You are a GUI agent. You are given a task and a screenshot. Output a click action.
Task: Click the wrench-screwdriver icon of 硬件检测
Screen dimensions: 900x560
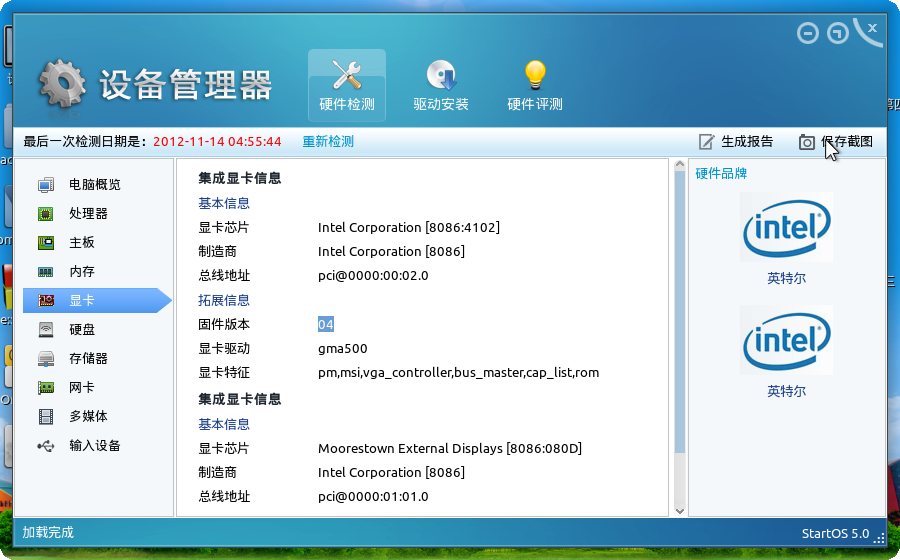347,75
